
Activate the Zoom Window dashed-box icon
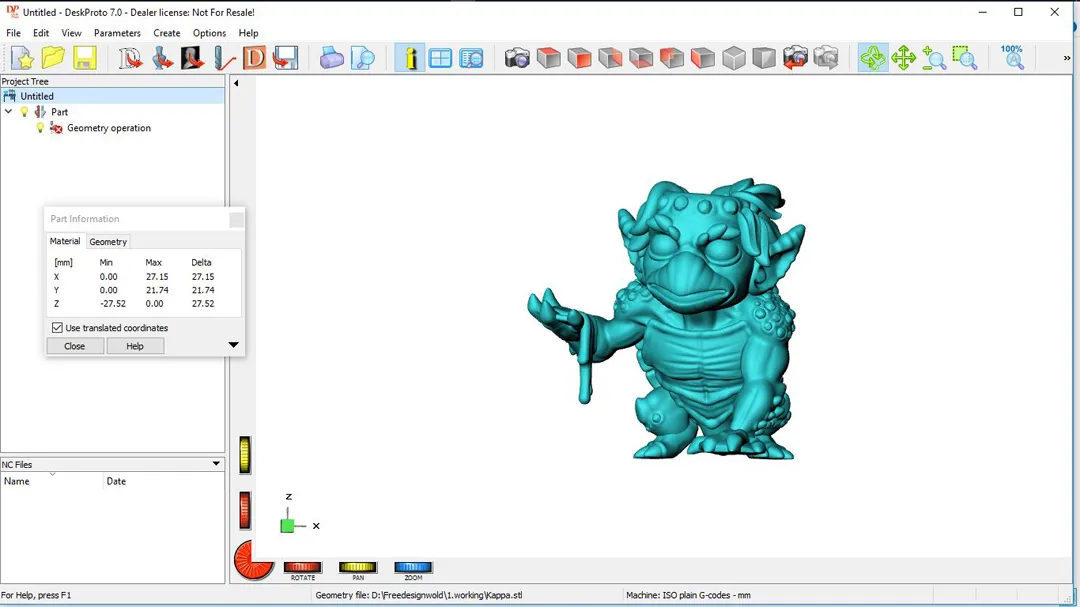click(x=965, y=58)
